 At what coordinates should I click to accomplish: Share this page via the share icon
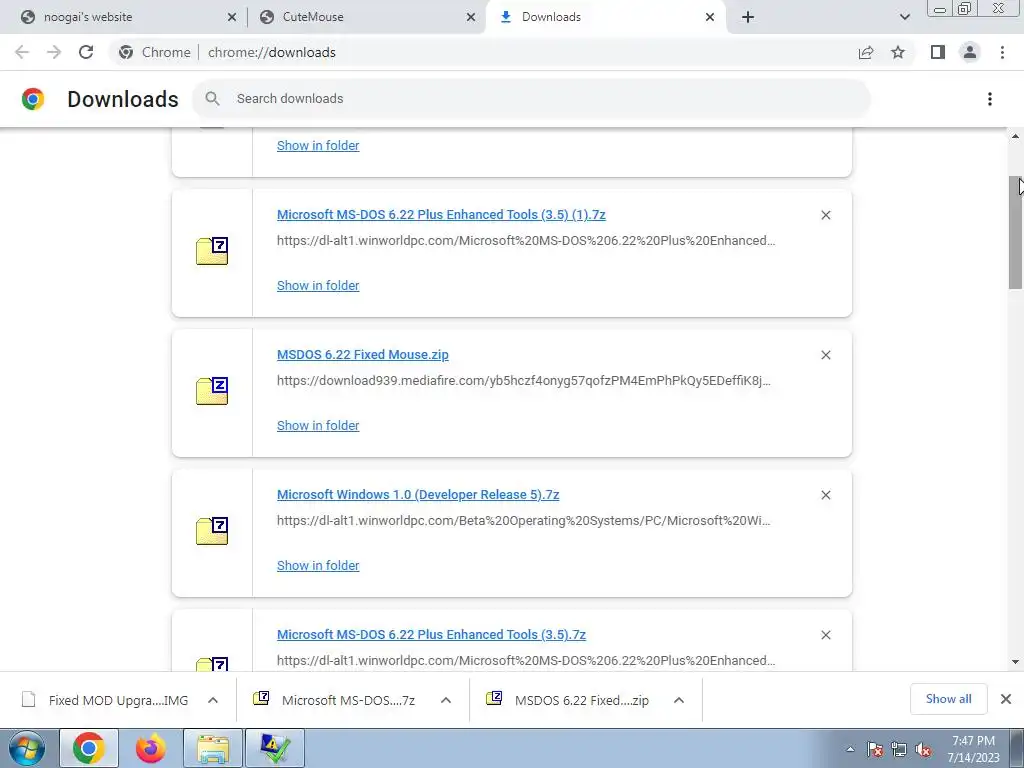(866, 52)
